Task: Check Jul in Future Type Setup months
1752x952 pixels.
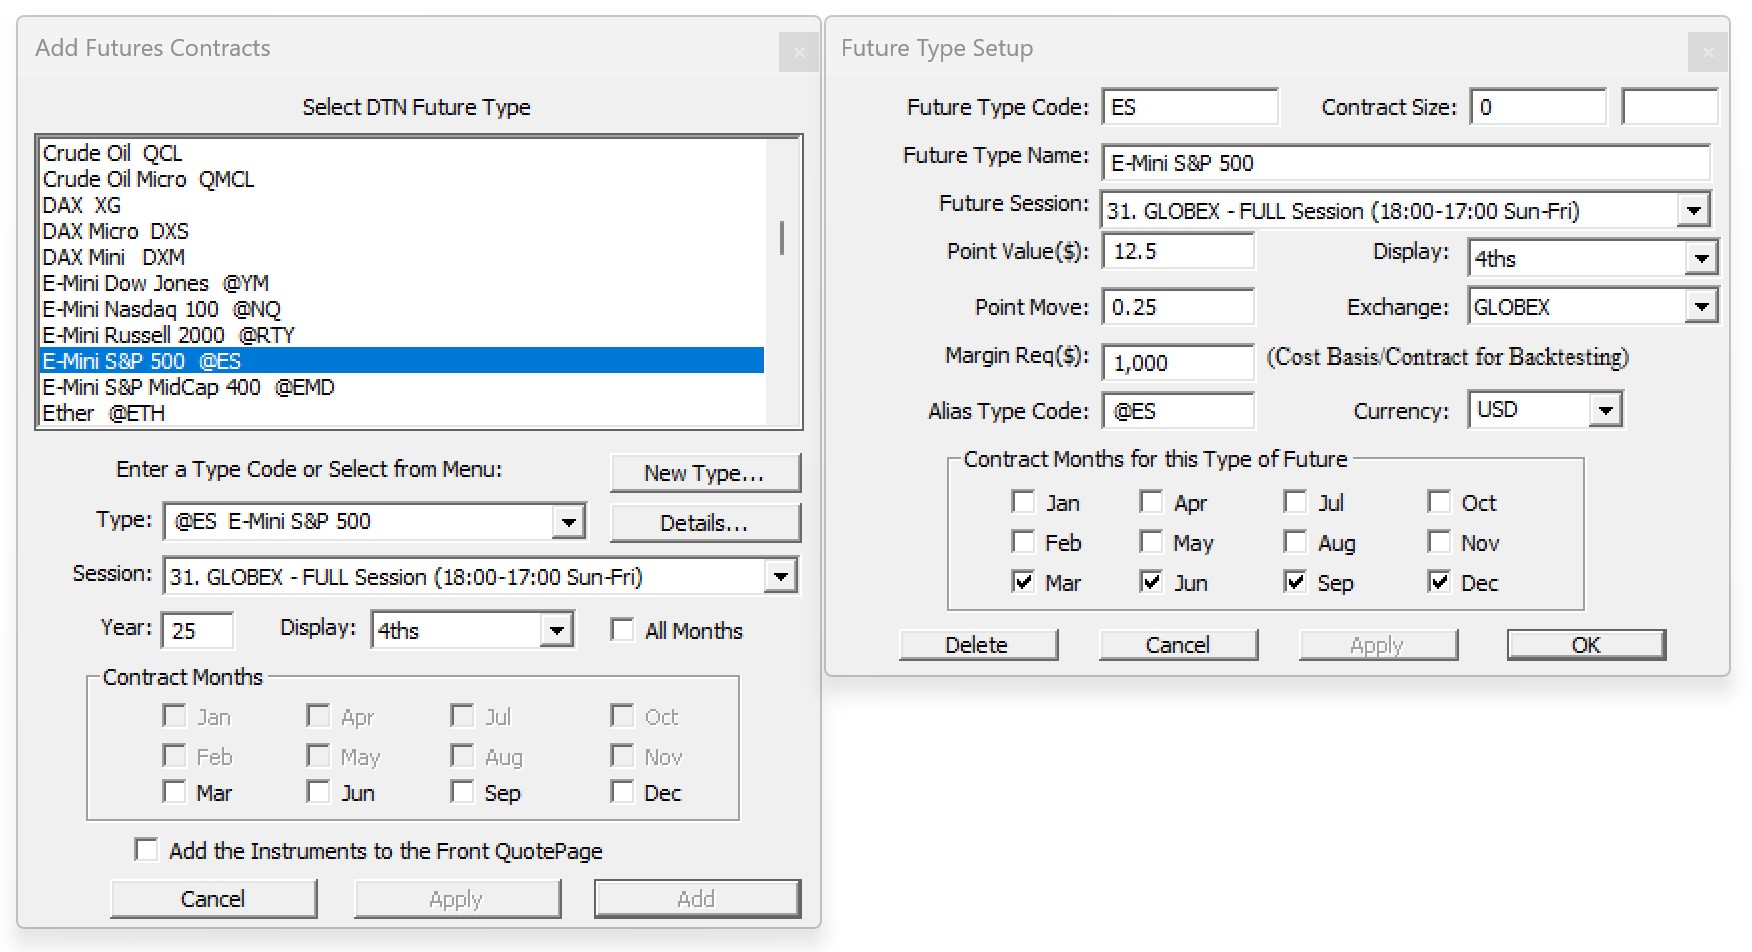Action: tap(1295, 502)
